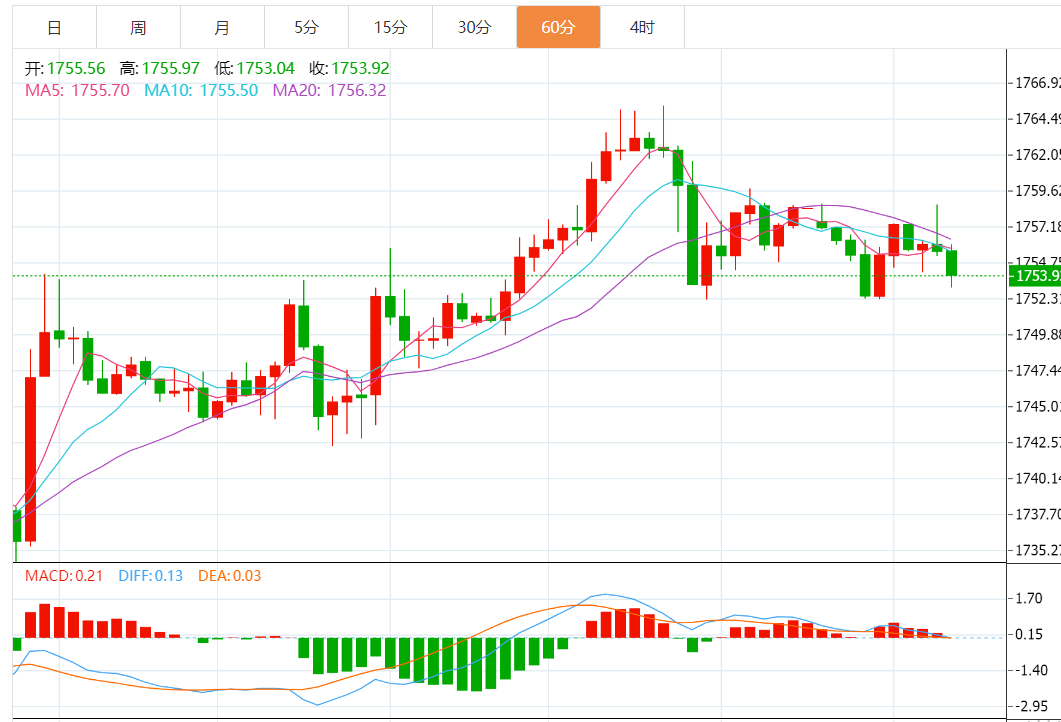
Task: Click the 1766.9 price axis label
Action: click(x=1038, y=83)
